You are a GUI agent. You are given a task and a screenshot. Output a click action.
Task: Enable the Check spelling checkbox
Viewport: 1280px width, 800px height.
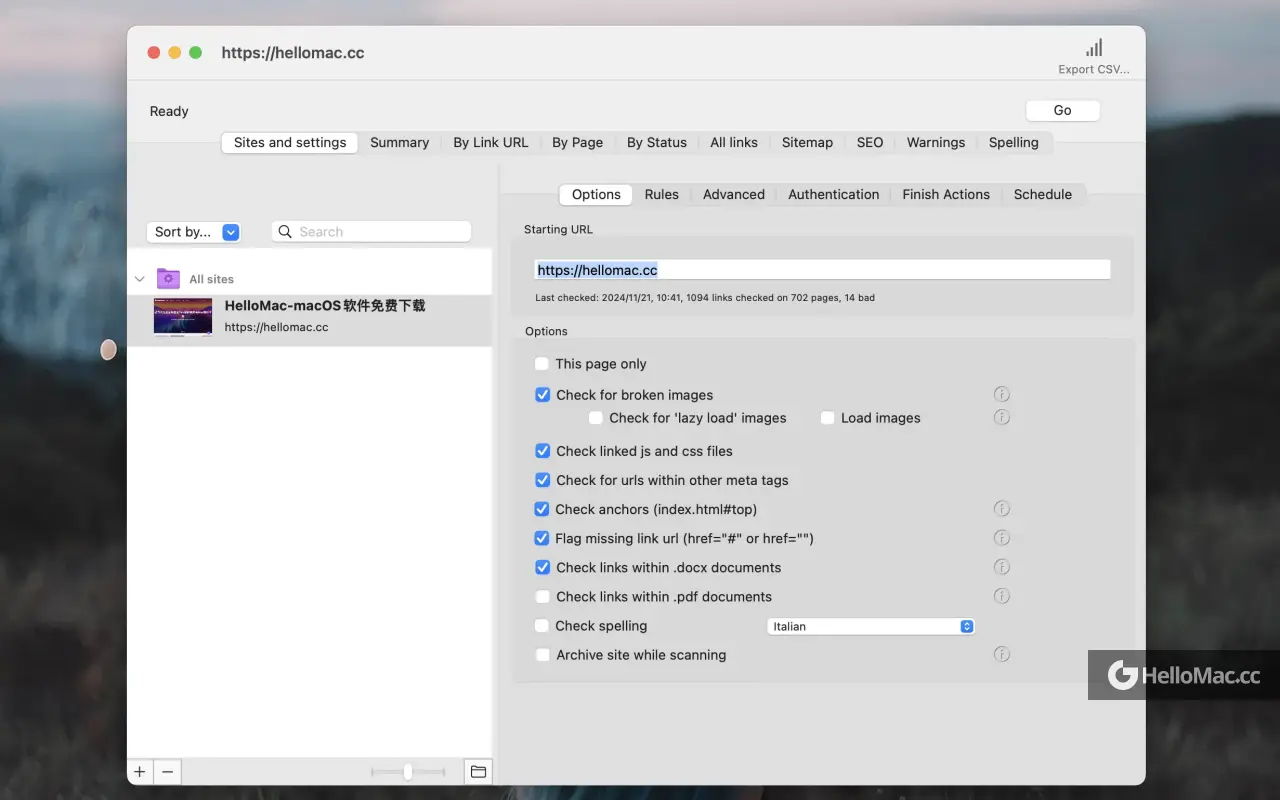point(542,626)
